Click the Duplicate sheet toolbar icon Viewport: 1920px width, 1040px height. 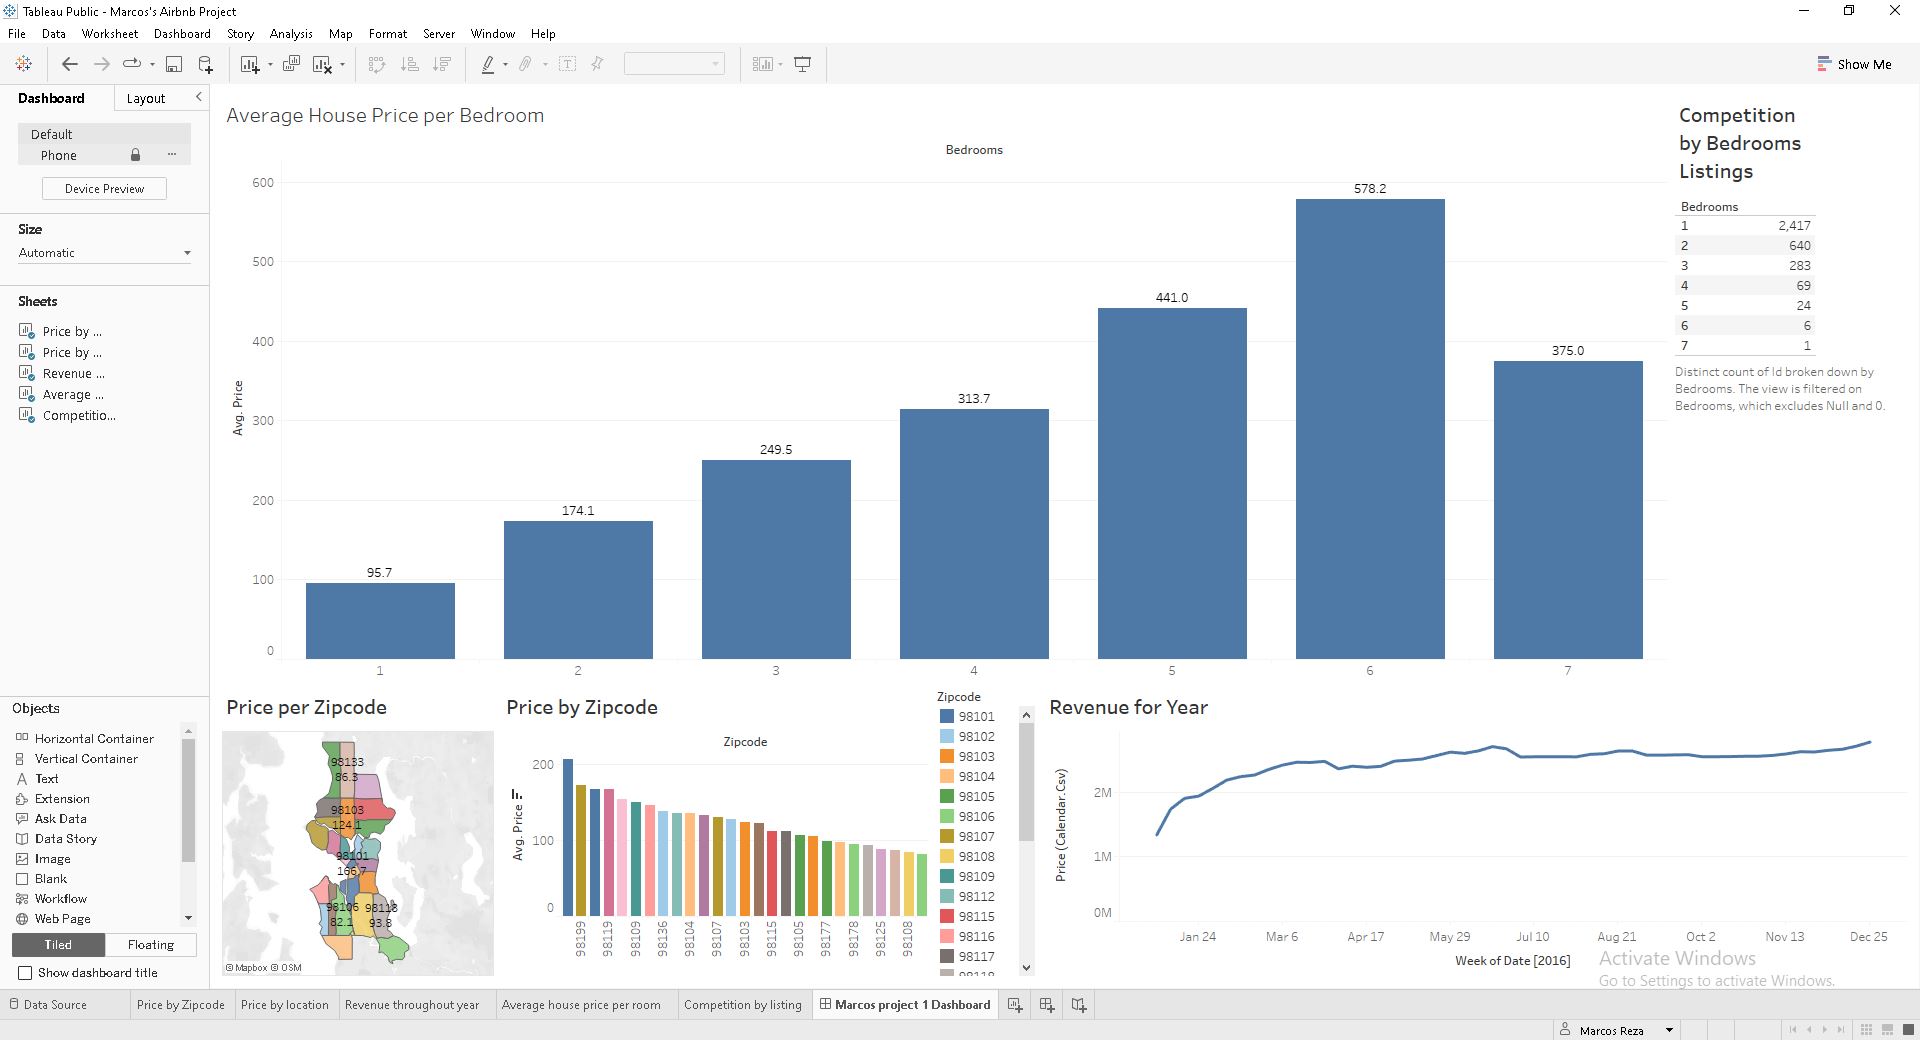pos(291,65)
